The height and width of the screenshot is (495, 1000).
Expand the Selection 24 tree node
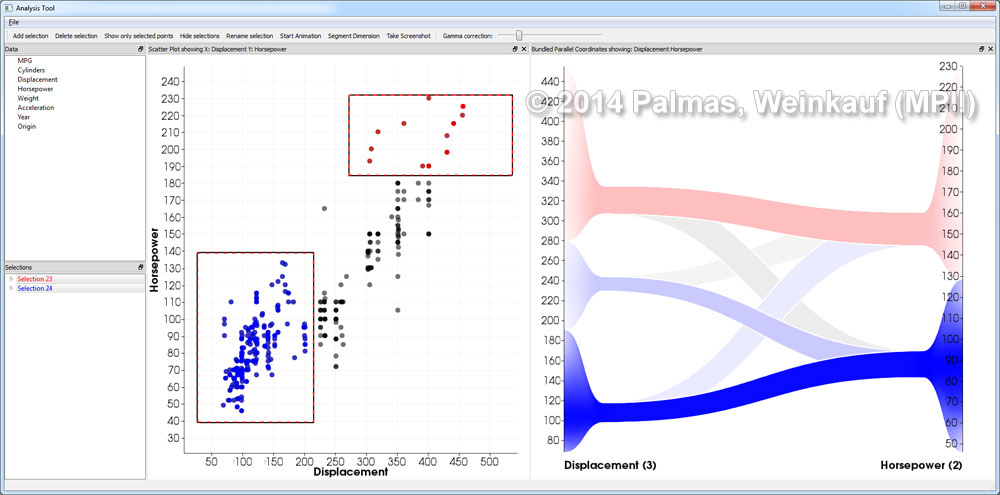pyautogui.click(x=11, y=288)
